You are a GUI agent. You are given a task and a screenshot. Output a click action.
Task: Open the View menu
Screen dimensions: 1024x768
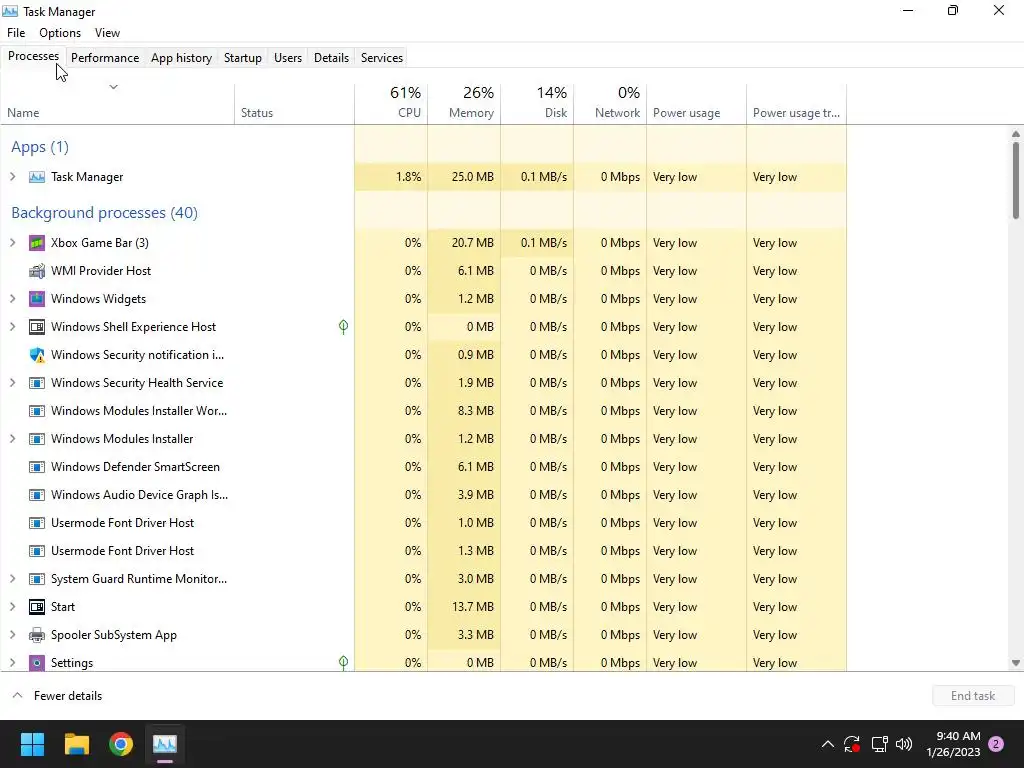[107, 33]
